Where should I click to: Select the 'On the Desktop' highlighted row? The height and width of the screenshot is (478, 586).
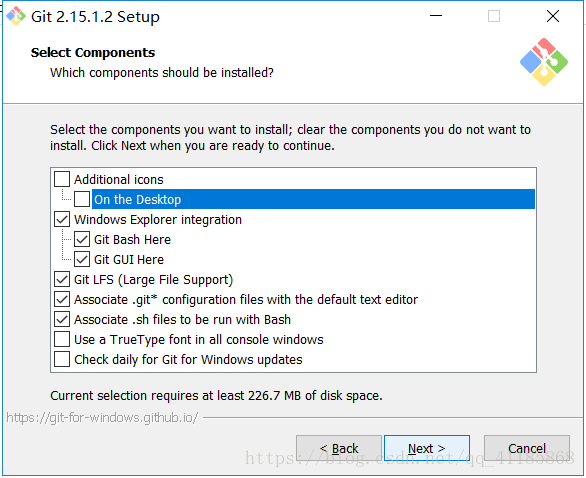point(314,199)
